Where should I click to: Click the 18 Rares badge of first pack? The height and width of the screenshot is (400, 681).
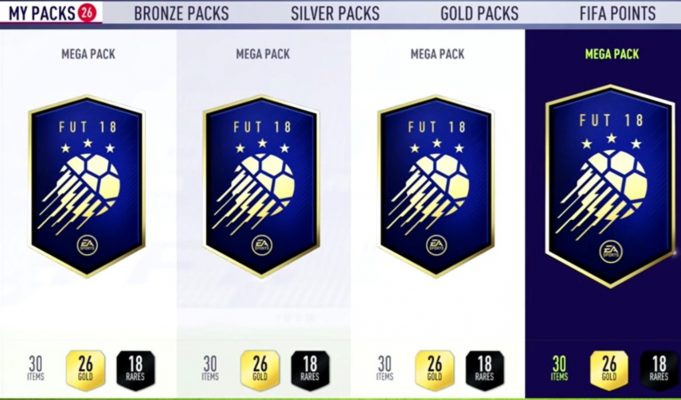tap(136, 370)
